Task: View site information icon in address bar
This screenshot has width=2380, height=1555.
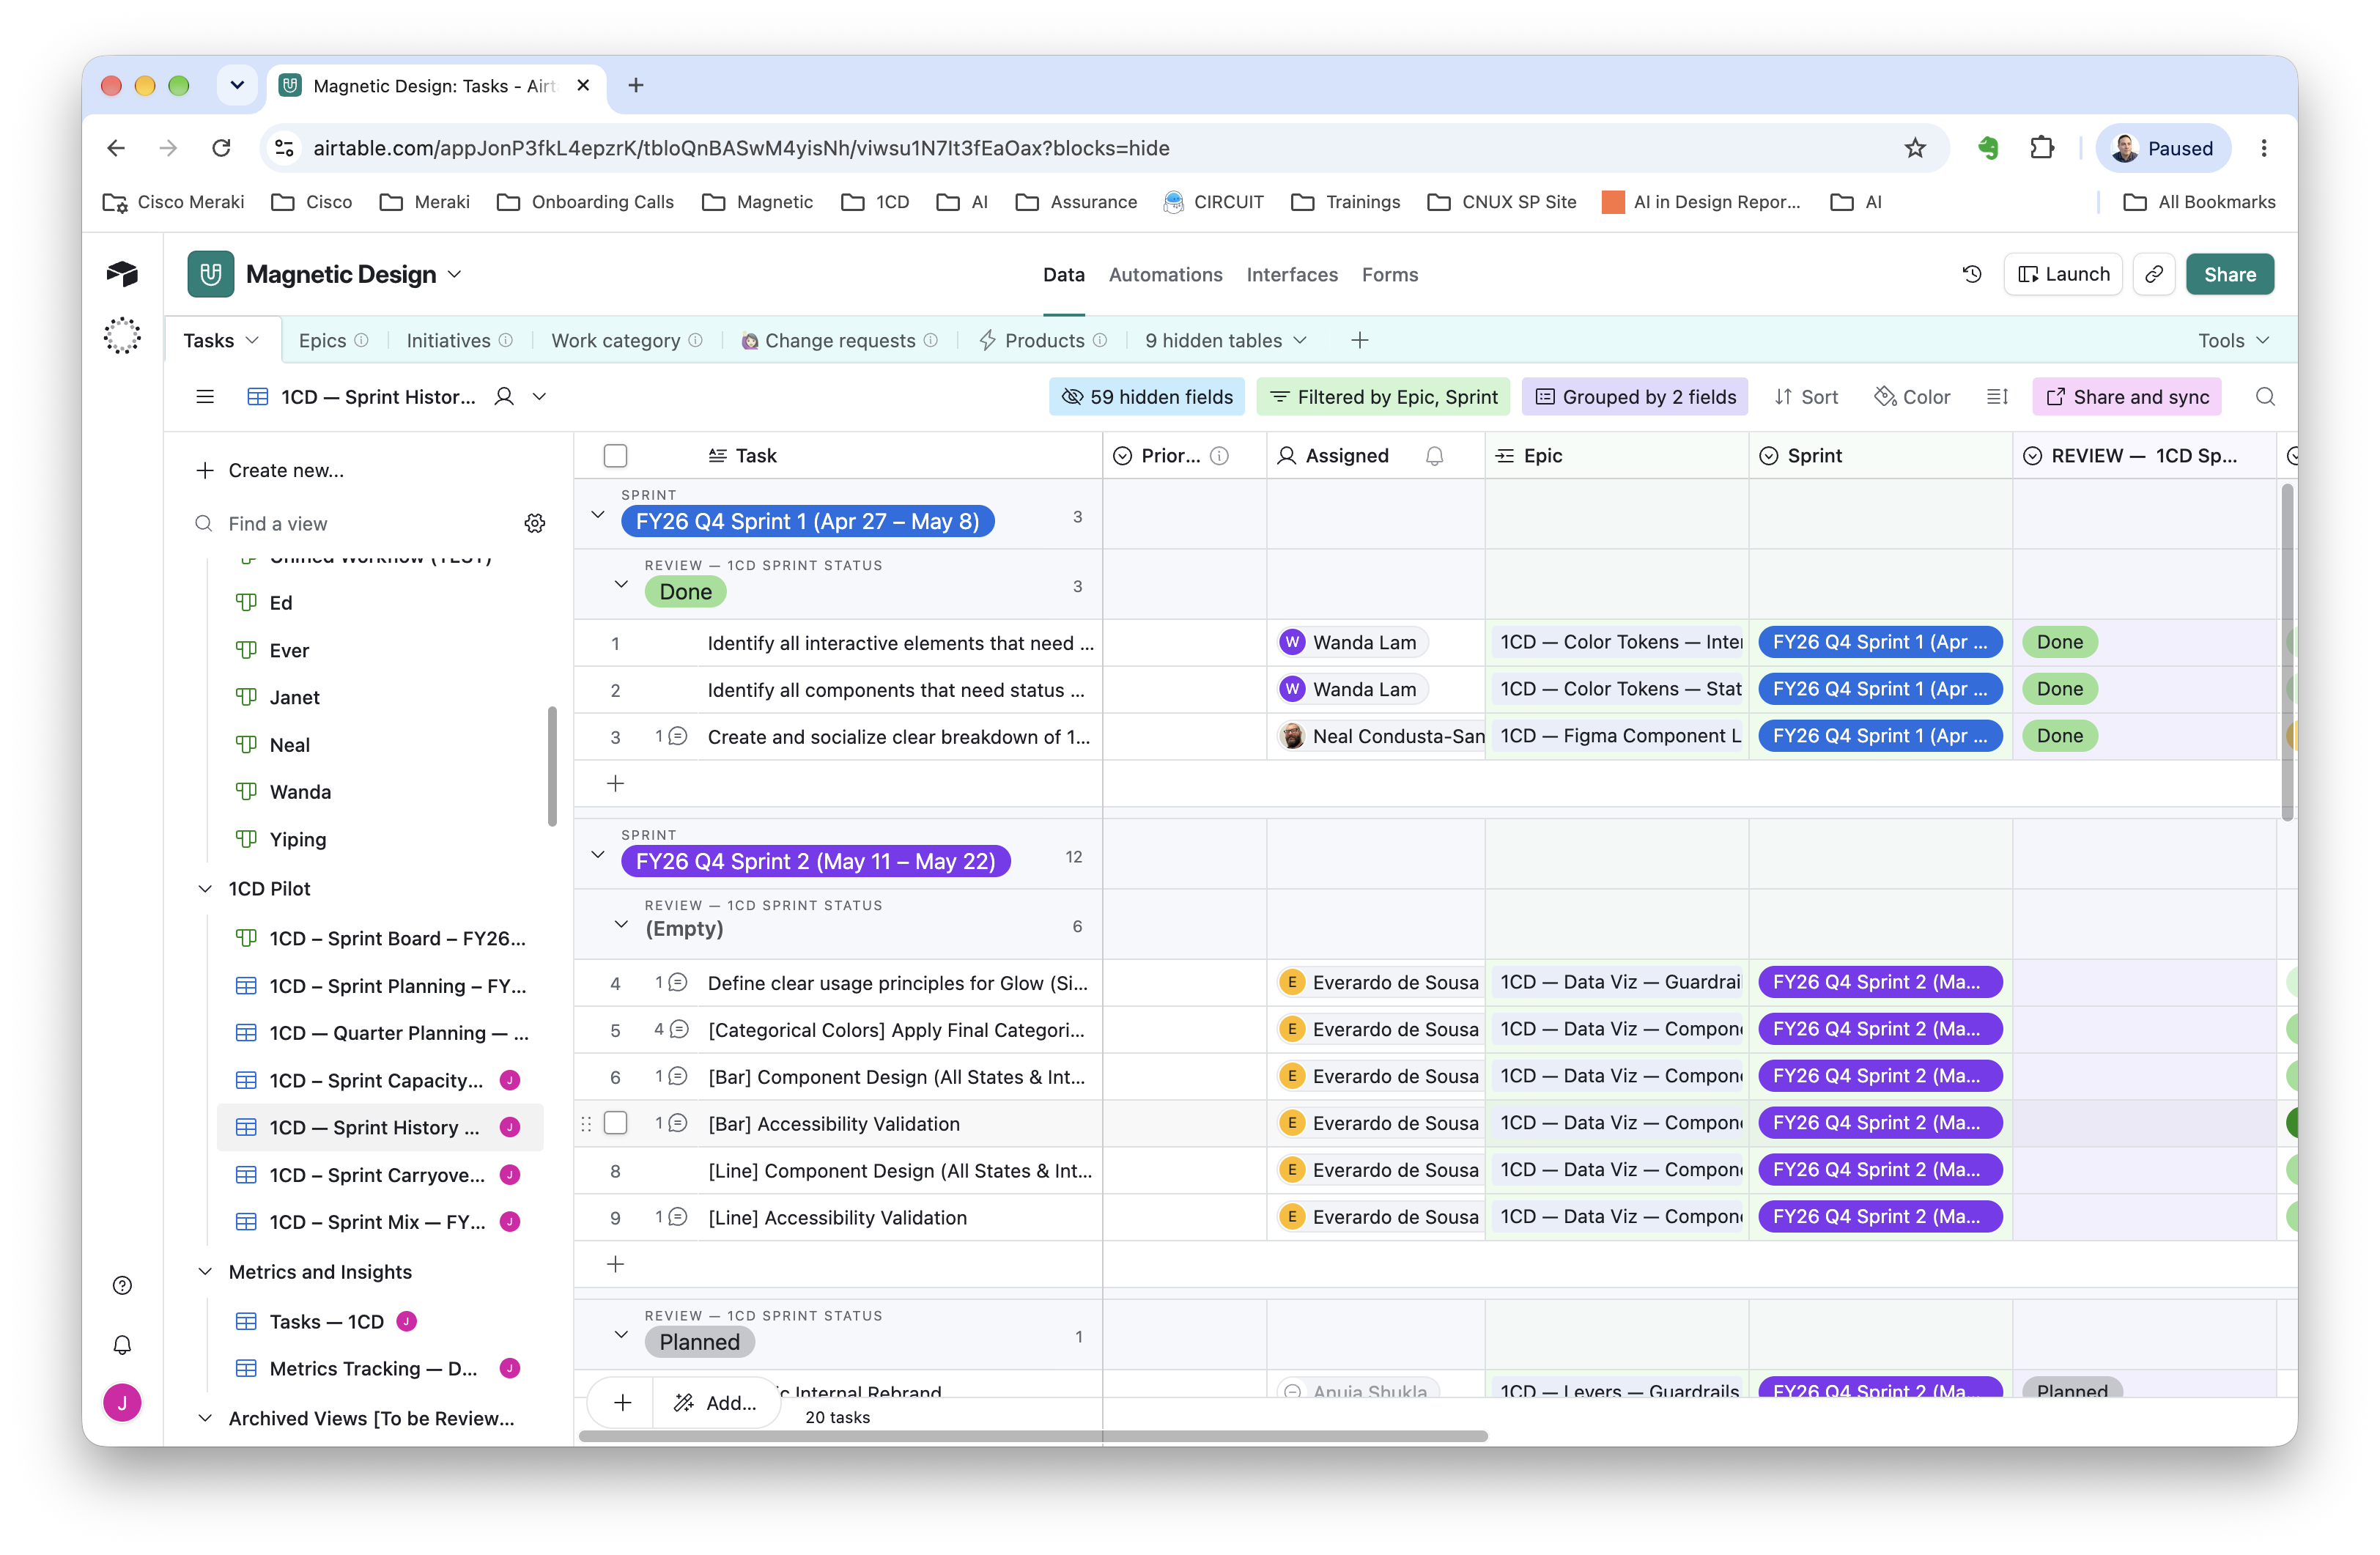Action: click(284, 148)
